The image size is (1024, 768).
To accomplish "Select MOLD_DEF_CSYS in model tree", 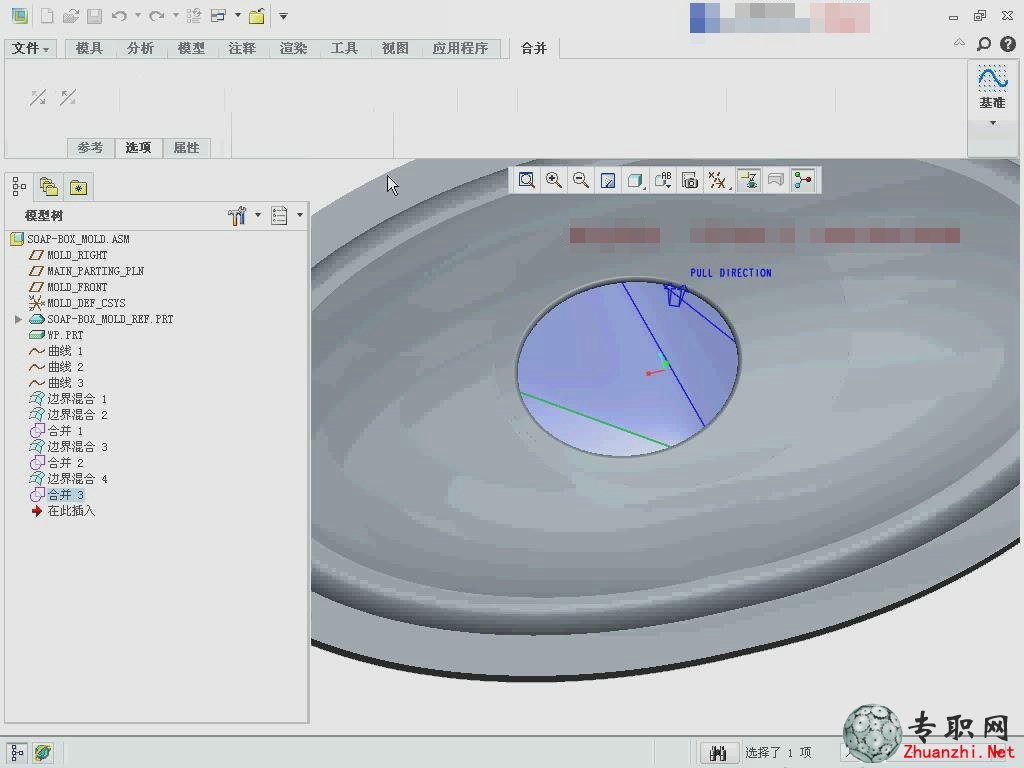I will click(86, 303).
